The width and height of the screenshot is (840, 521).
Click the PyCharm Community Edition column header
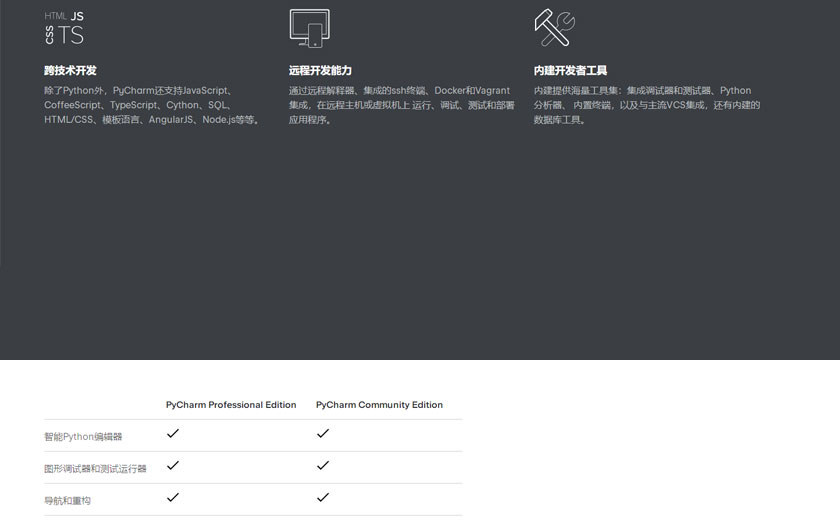(x=379, y=405)
